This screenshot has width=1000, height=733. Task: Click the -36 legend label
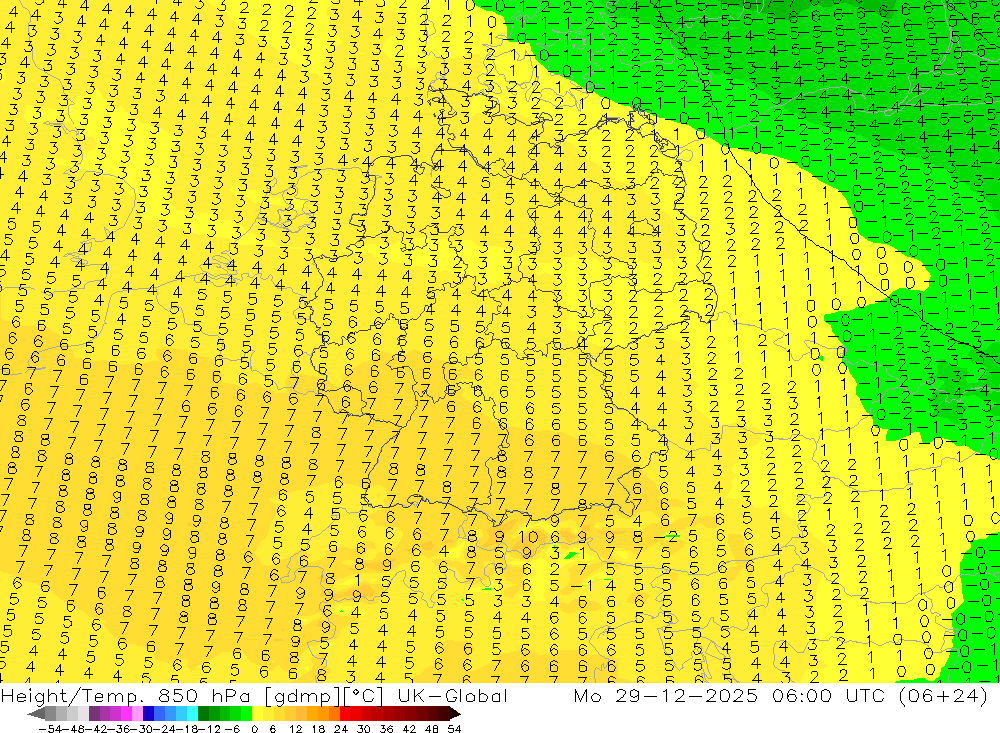119,729
